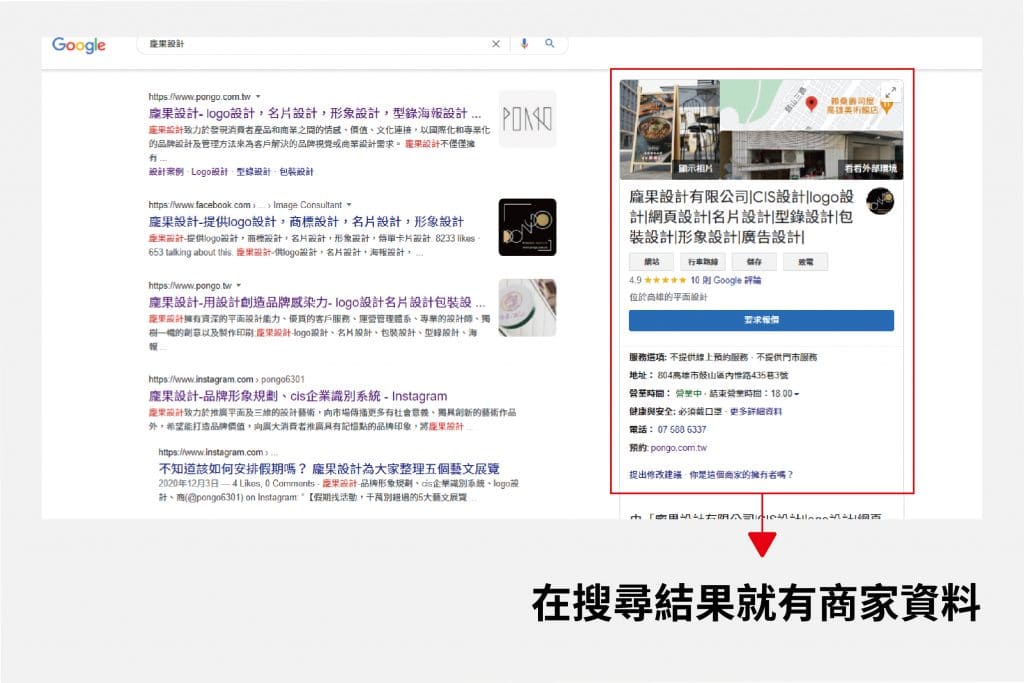Open the pongo.com.tw reservation link
Image resolution: width=1024 pixels, height=683 pixels.
(x=679, y=447)
